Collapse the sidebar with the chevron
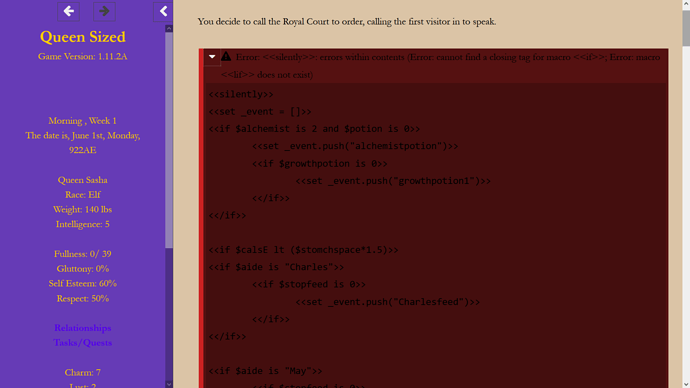690x388 pixels. click(x=163, y=11)
